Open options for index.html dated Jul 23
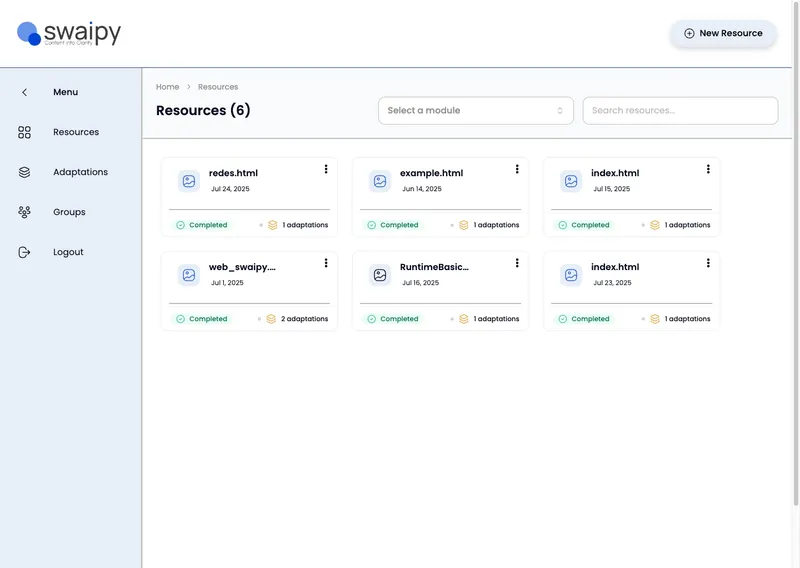The width and height of the screenshot is (800, 568). coord(708,263)
